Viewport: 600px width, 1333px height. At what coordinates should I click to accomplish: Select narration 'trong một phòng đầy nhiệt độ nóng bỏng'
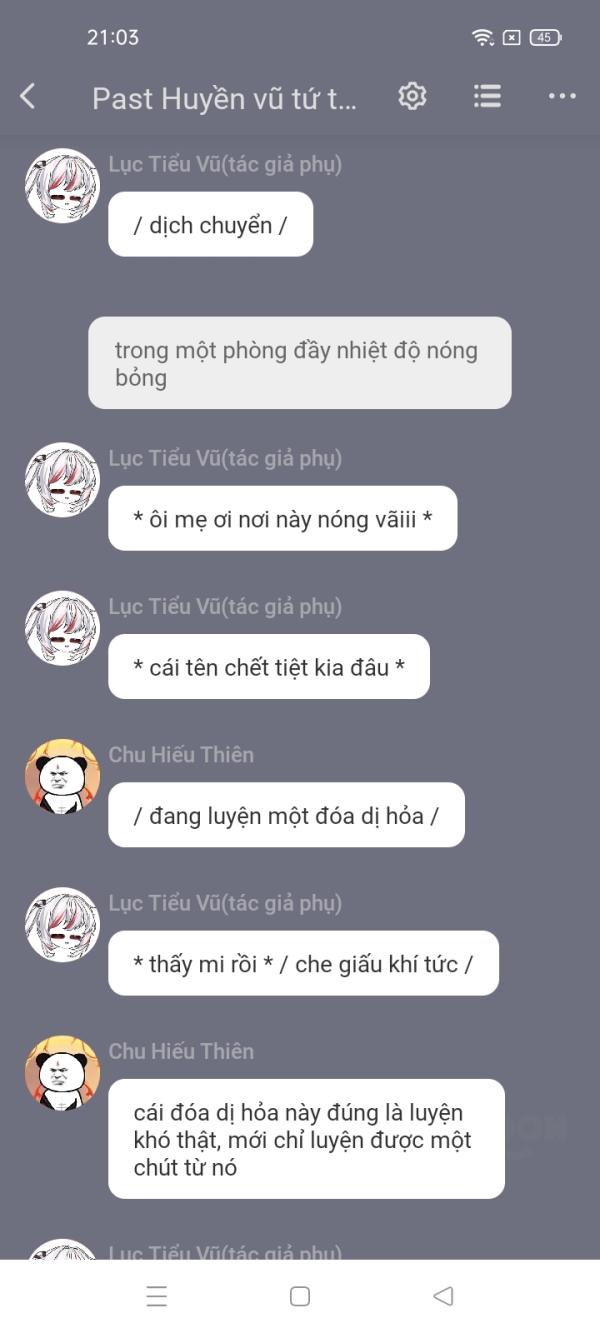(x=300, y=363)
